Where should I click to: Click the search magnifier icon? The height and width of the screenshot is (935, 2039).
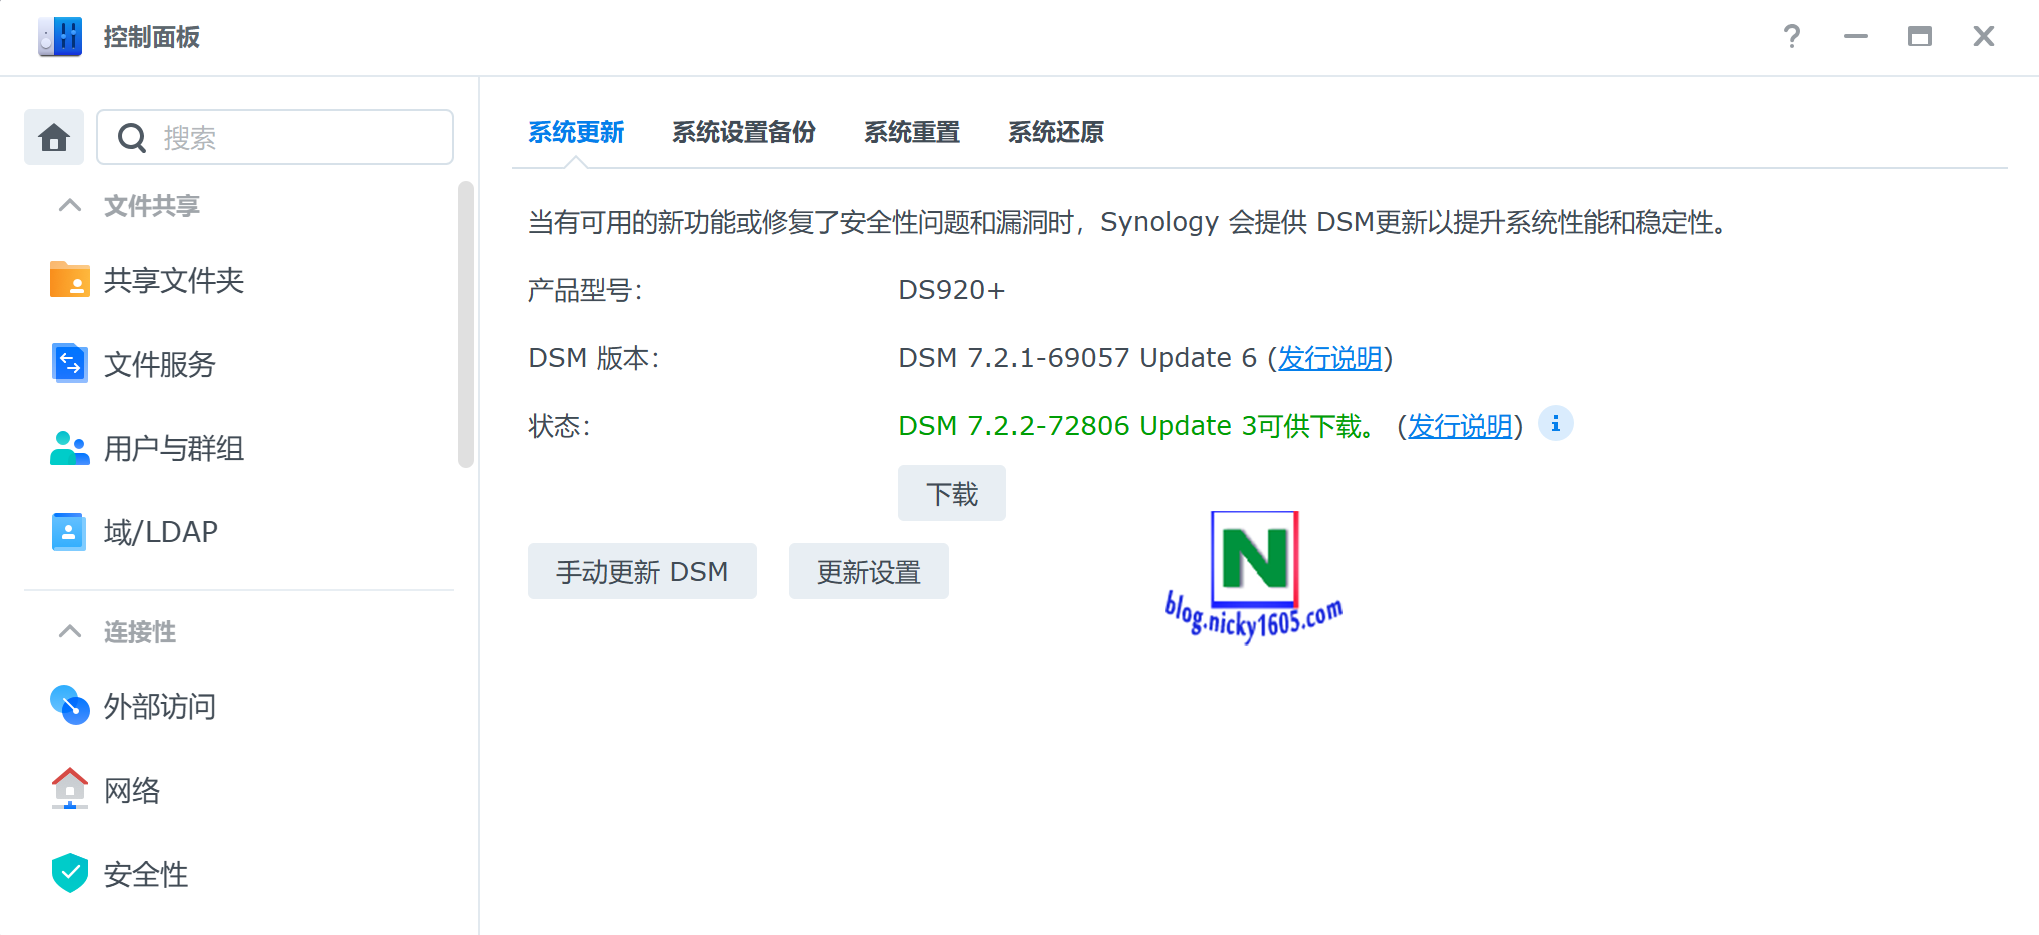coord(132,137)
